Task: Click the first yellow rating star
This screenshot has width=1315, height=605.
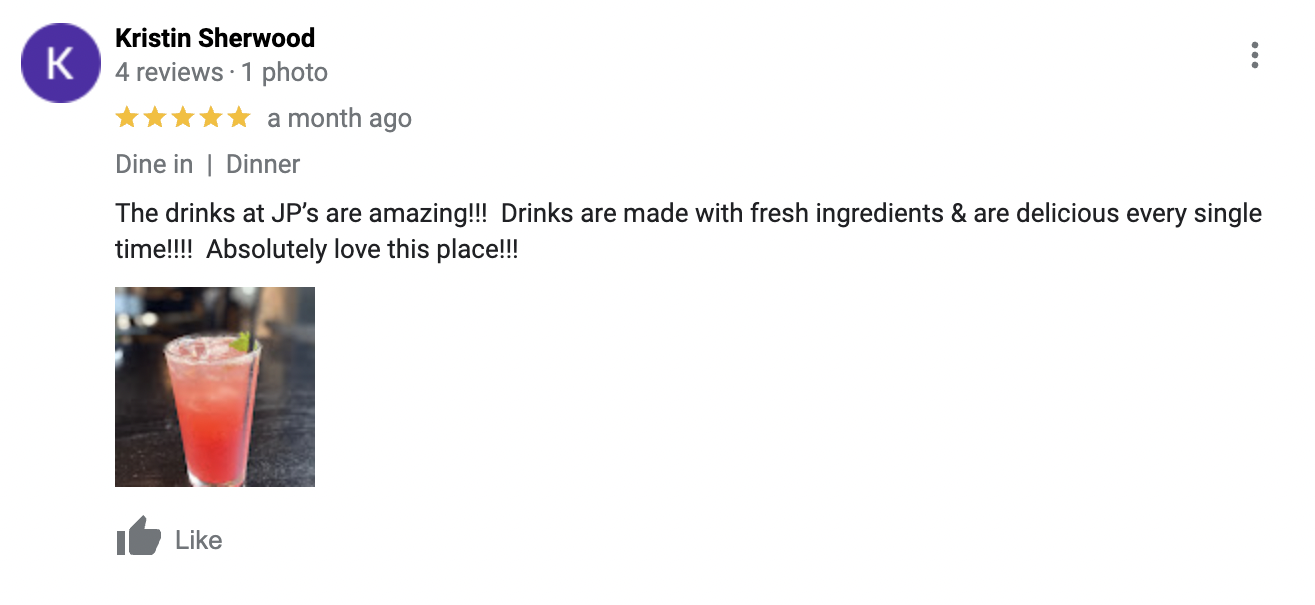Action: (x=126, y=118)
